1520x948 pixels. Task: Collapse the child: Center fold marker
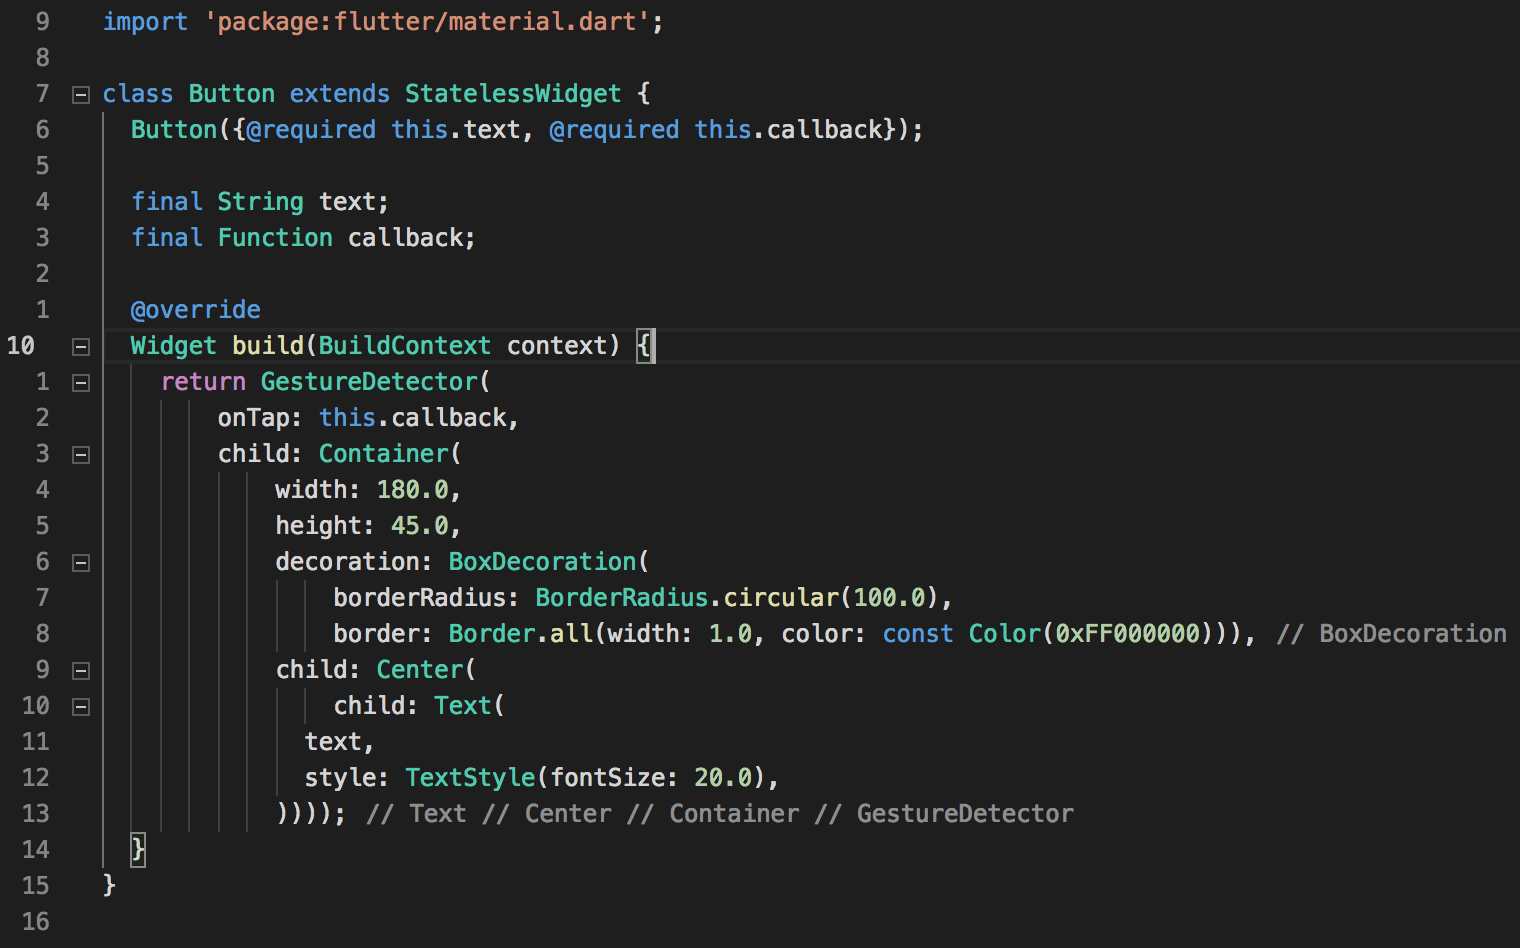click(x=81, y=671)
